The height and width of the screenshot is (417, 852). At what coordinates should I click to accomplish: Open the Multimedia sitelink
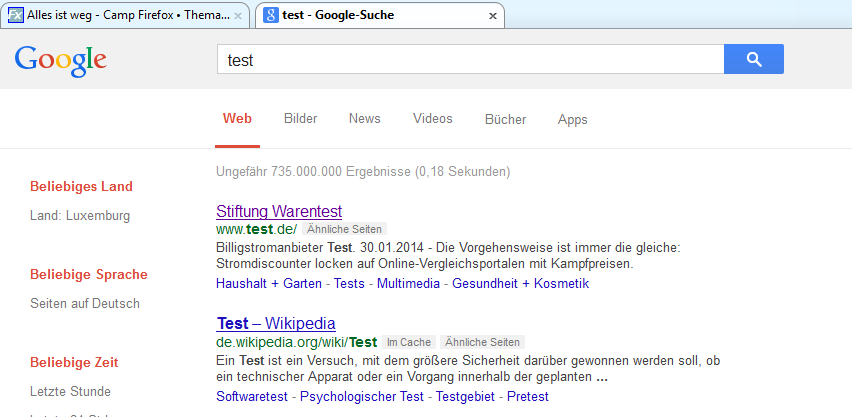[x=408, y=283]
